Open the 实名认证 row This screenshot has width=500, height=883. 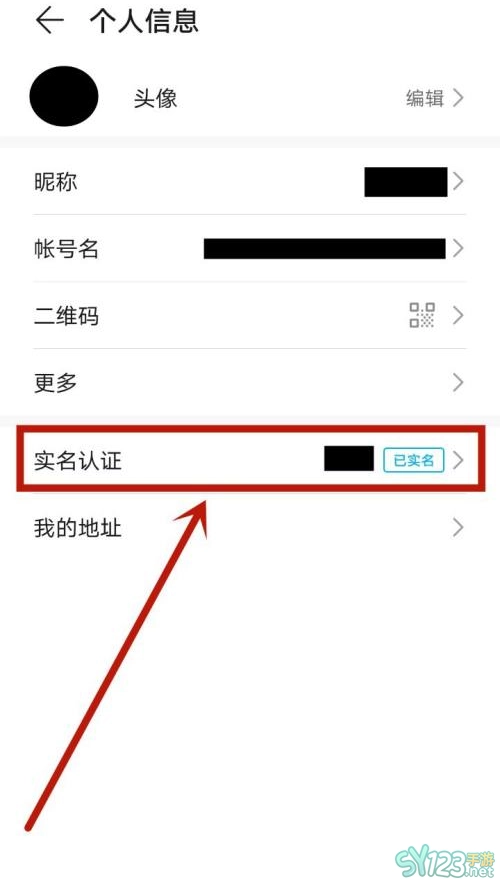[x=250, y=460]
